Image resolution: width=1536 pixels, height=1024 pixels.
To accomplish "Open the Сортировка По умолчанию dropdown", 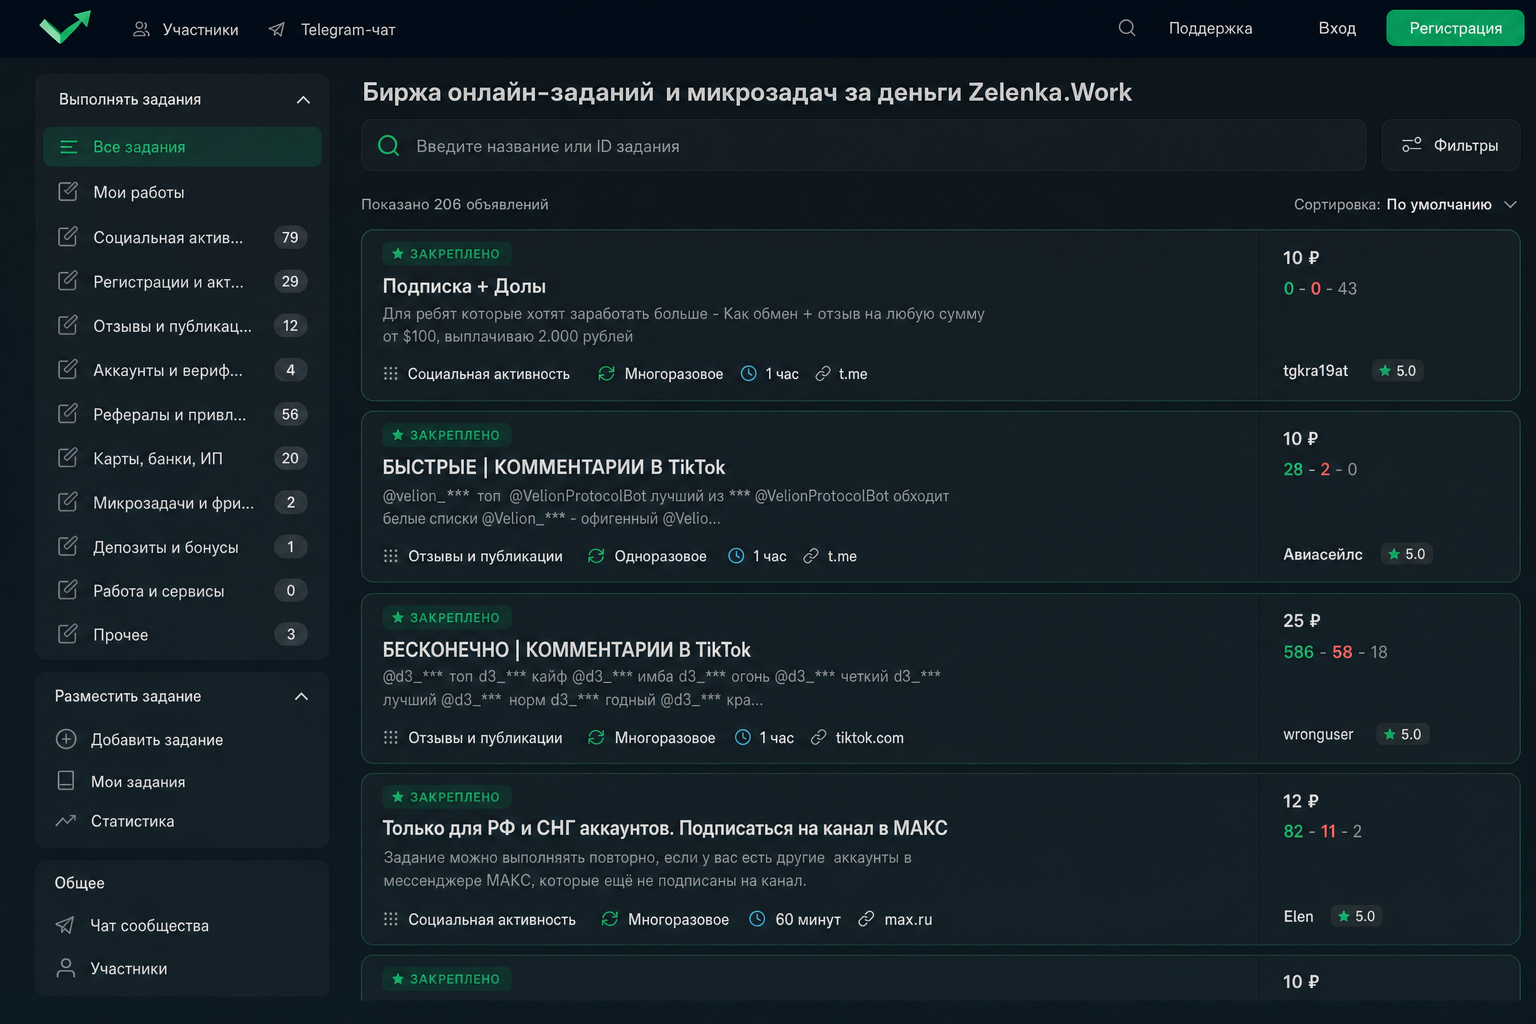I will click(1405, 204).
